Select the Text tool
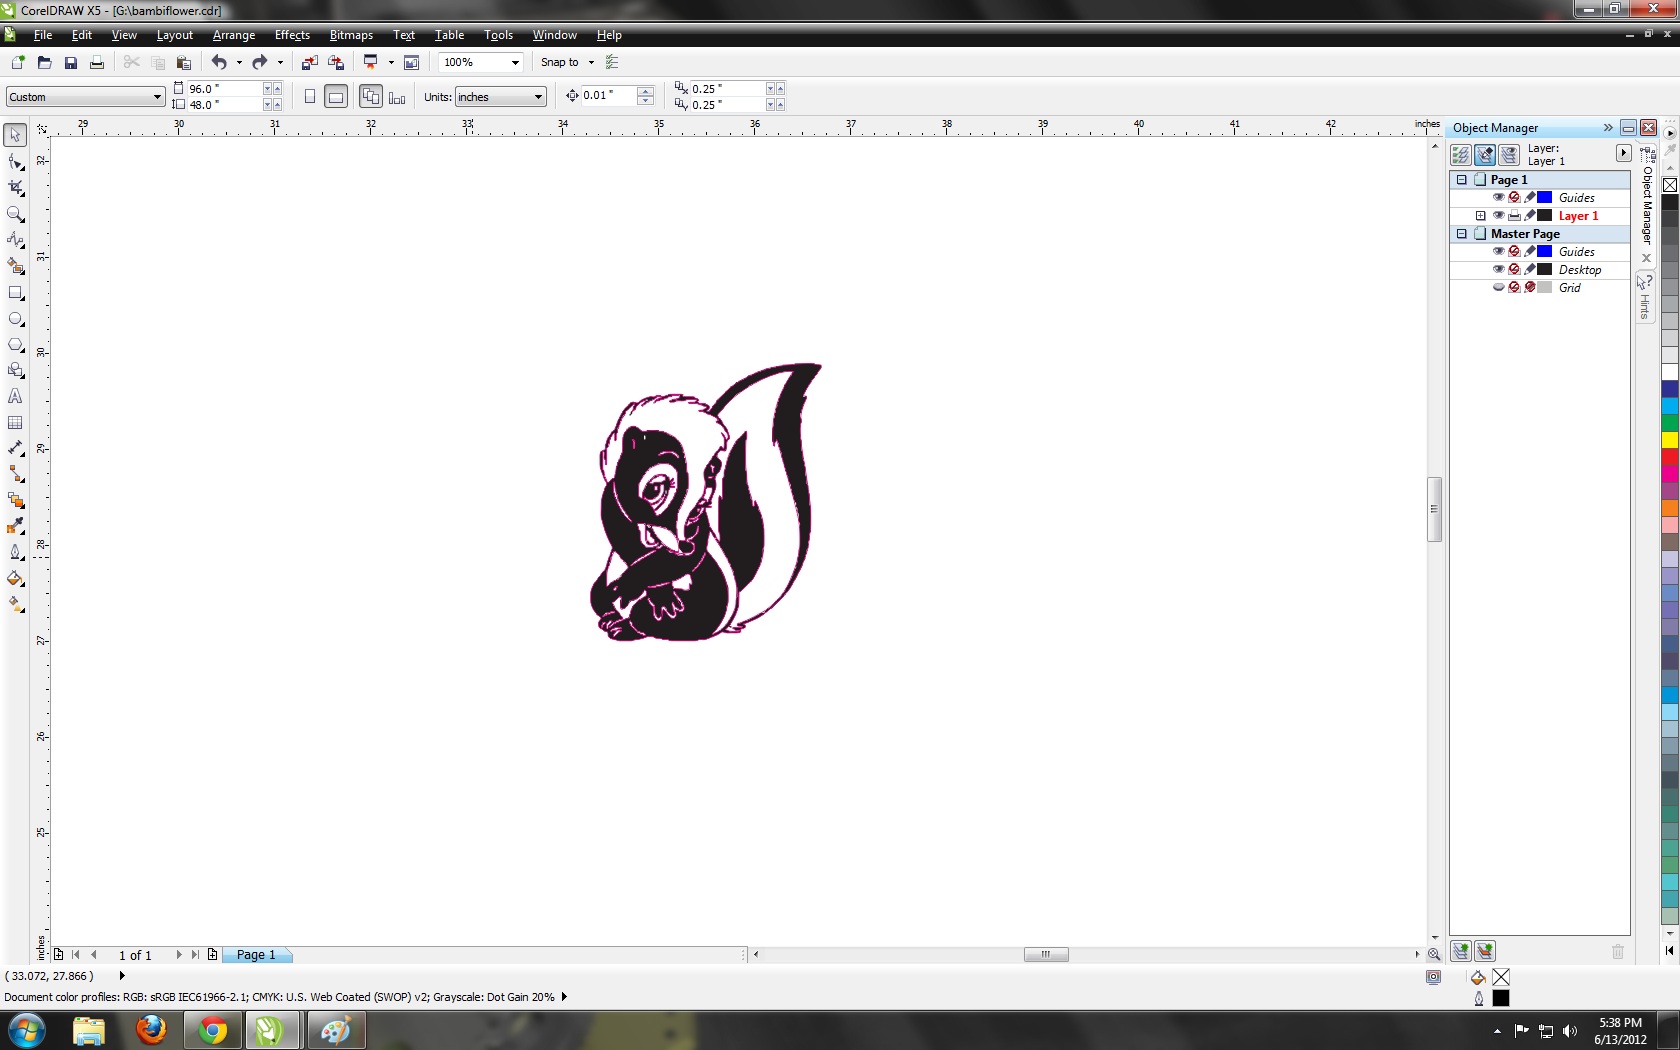1680x1050 pixels. (x=15, y=397)
